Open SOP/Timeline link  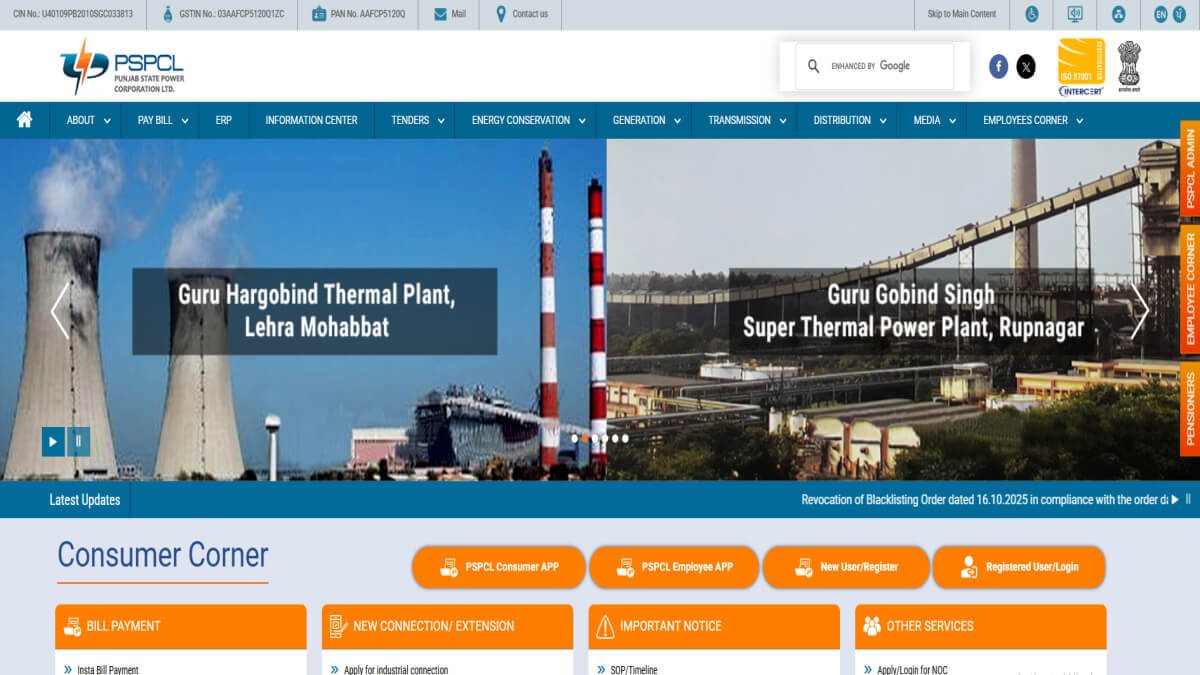click(634, 669)
